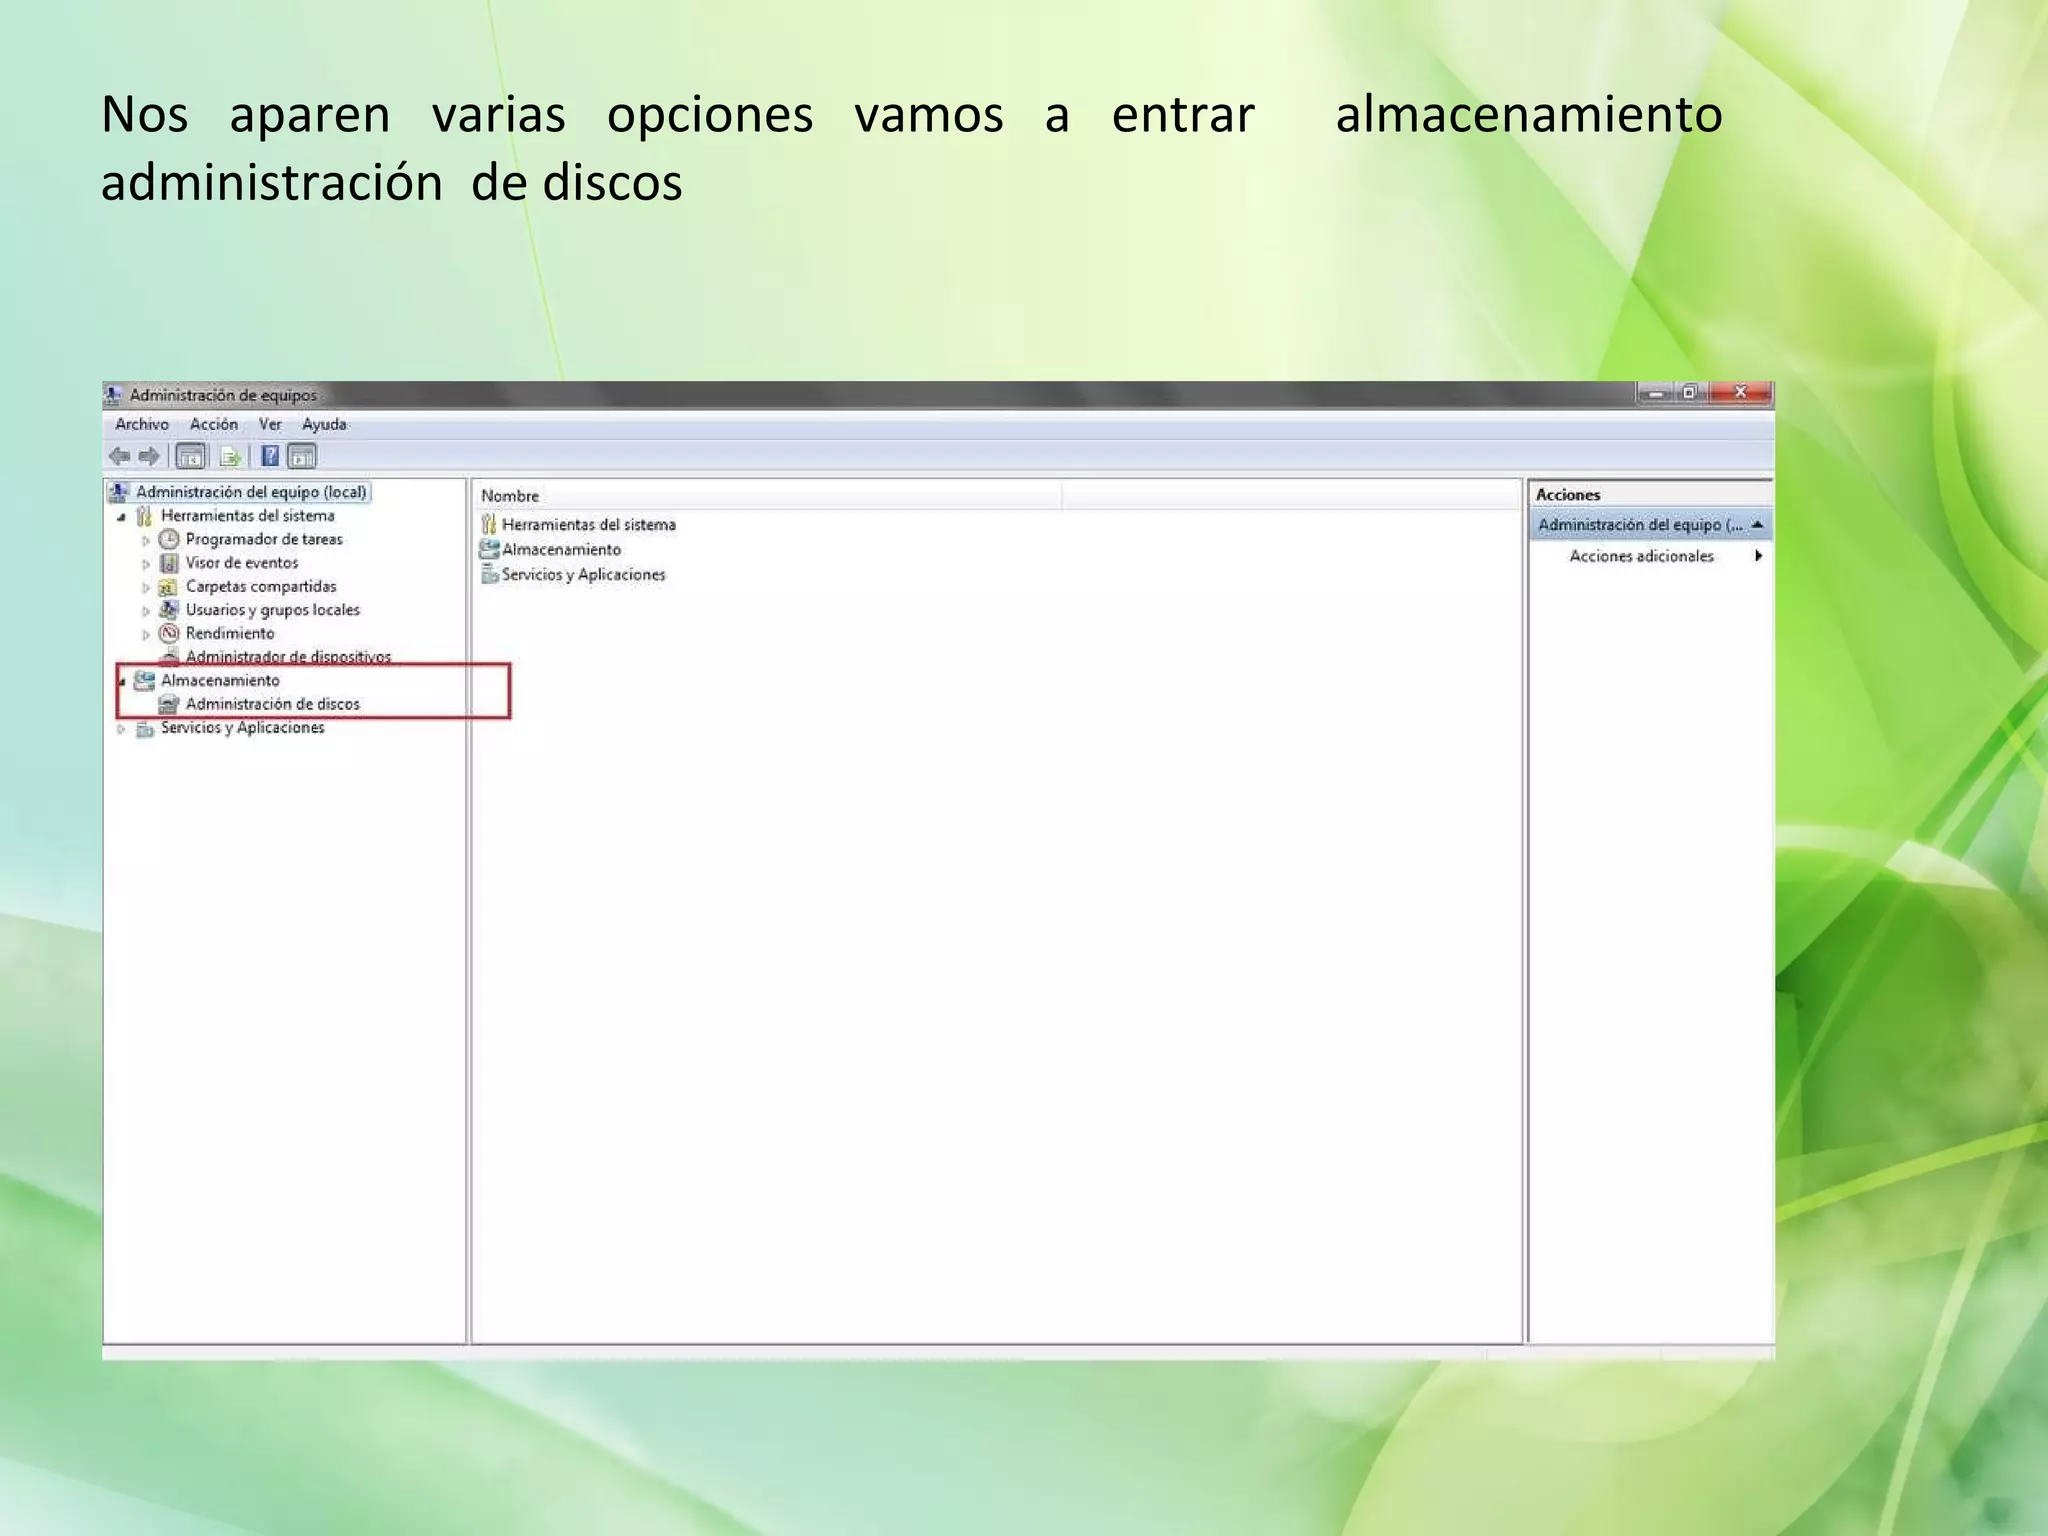Open the Ayuda menu
The width and height of the screenshot is (2048, 1536).
pyautogui.click(x=324, y=424)
